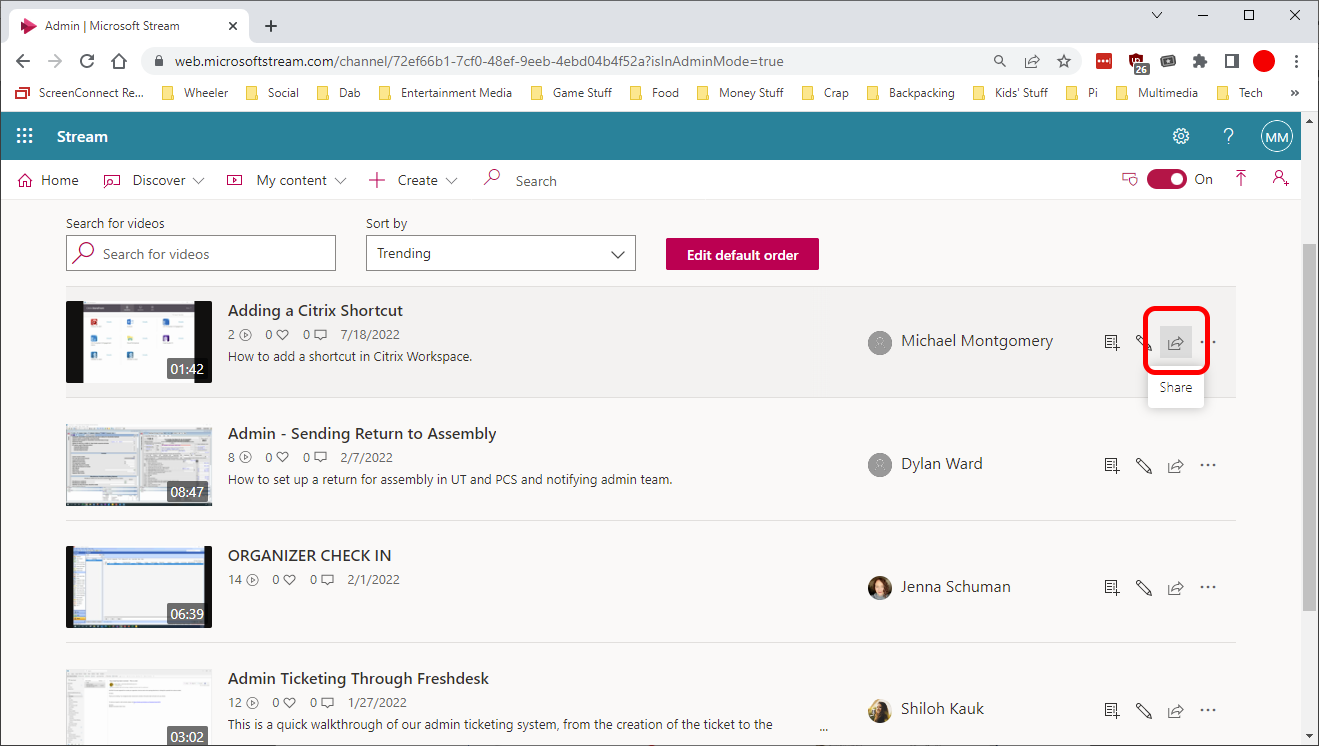Click the Chrome address bar URL
The image size is (1319, 746).
(479, 61)
